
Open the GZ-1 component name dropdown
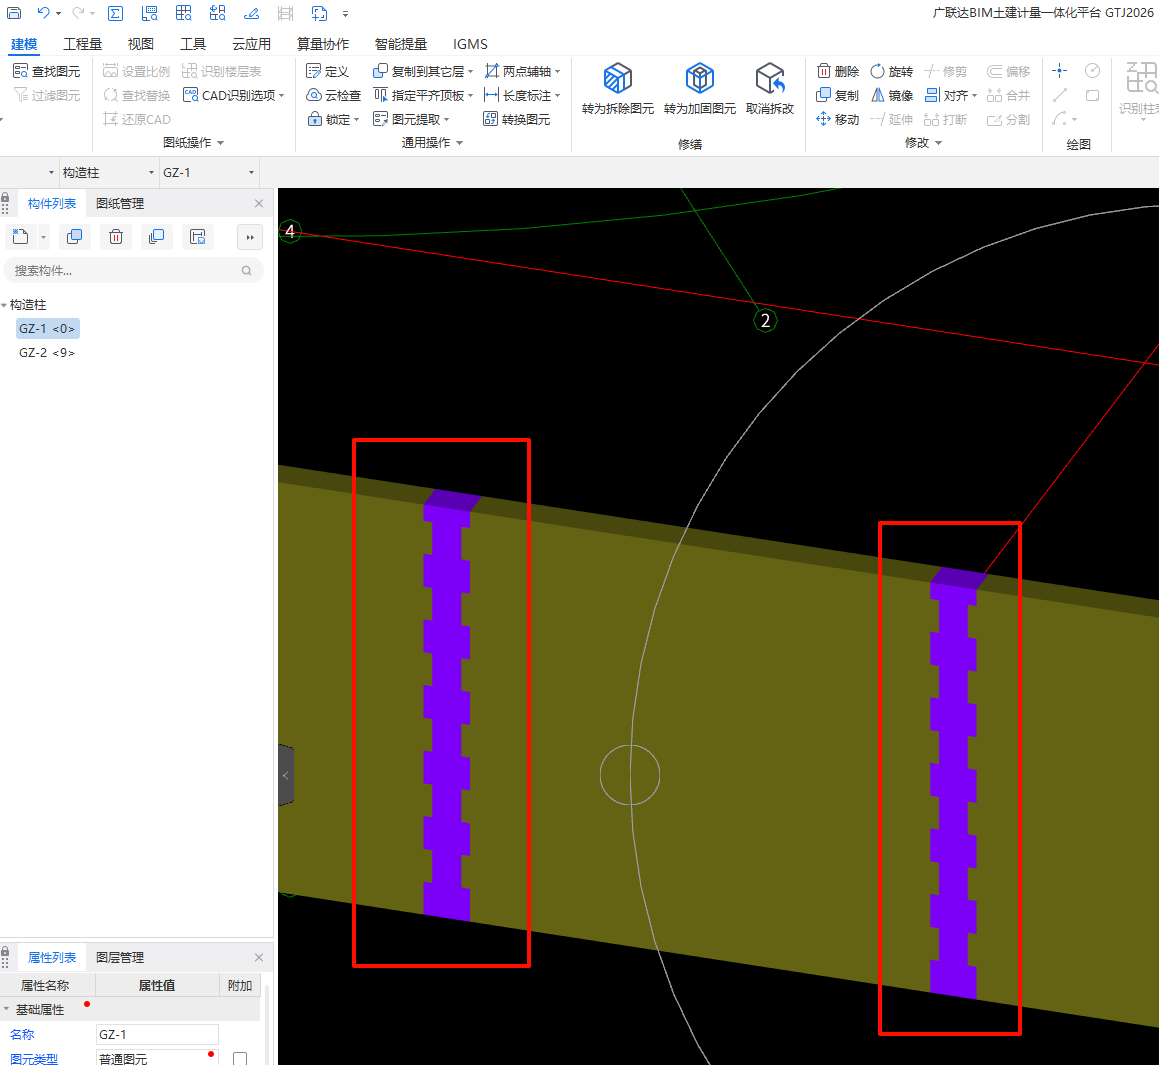tap(251, 172)
